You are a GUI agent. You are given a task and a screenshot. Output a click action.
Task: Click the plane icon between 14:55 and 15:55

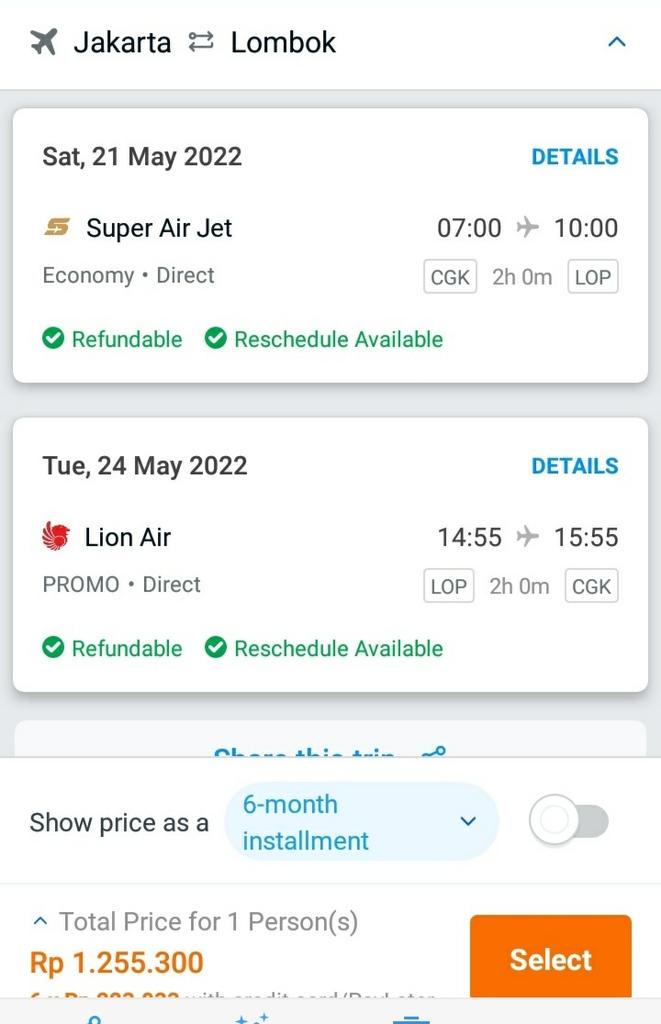(527, 537)
